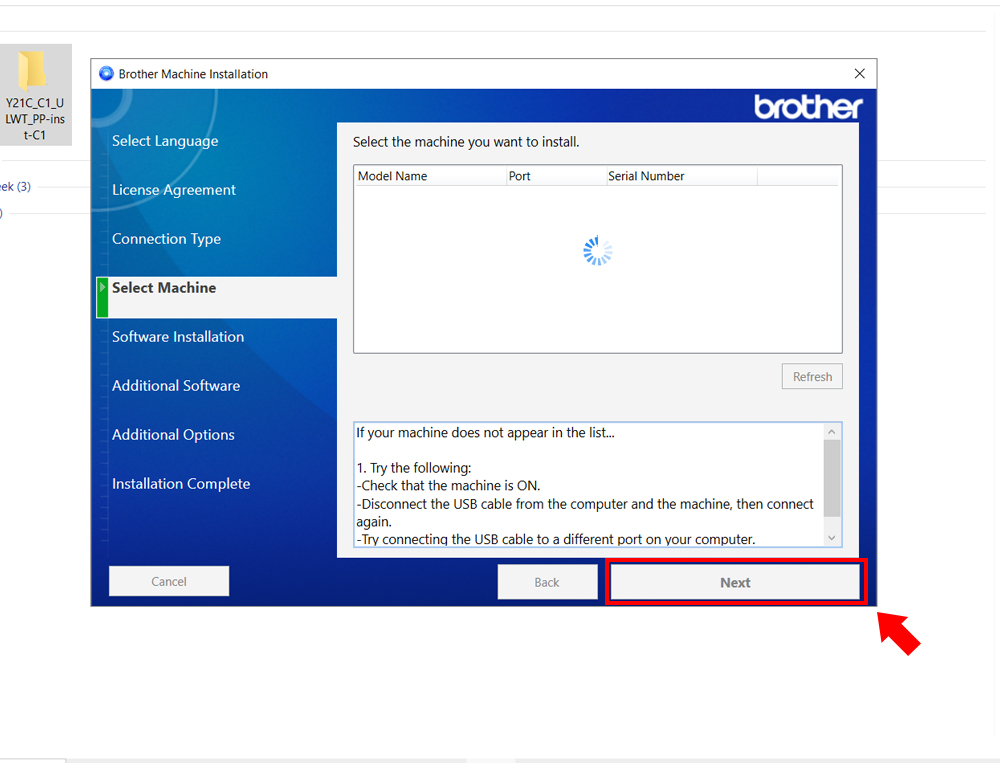Click 'Select the machine you want to install.' text
This screenshot has width=1000, height=763.
466,142
